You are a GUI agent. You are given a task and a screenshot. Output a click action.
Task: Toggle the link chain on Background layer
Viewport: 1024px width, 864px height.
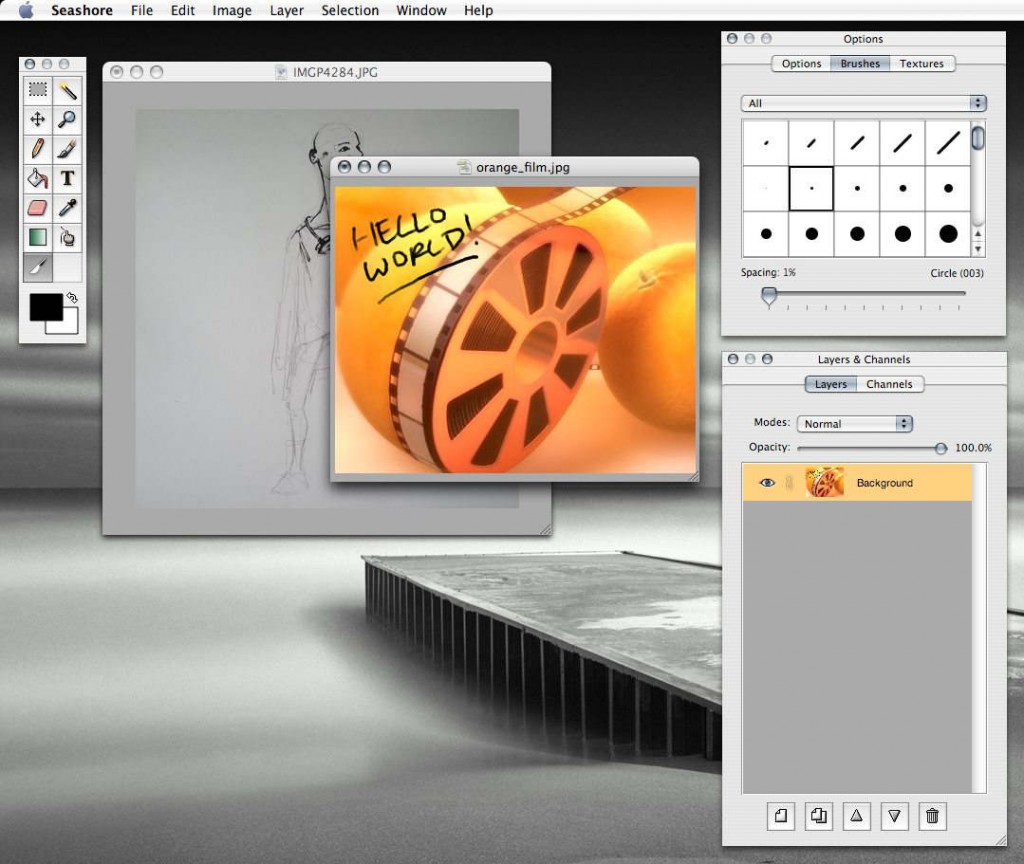[x=789, y=483]
